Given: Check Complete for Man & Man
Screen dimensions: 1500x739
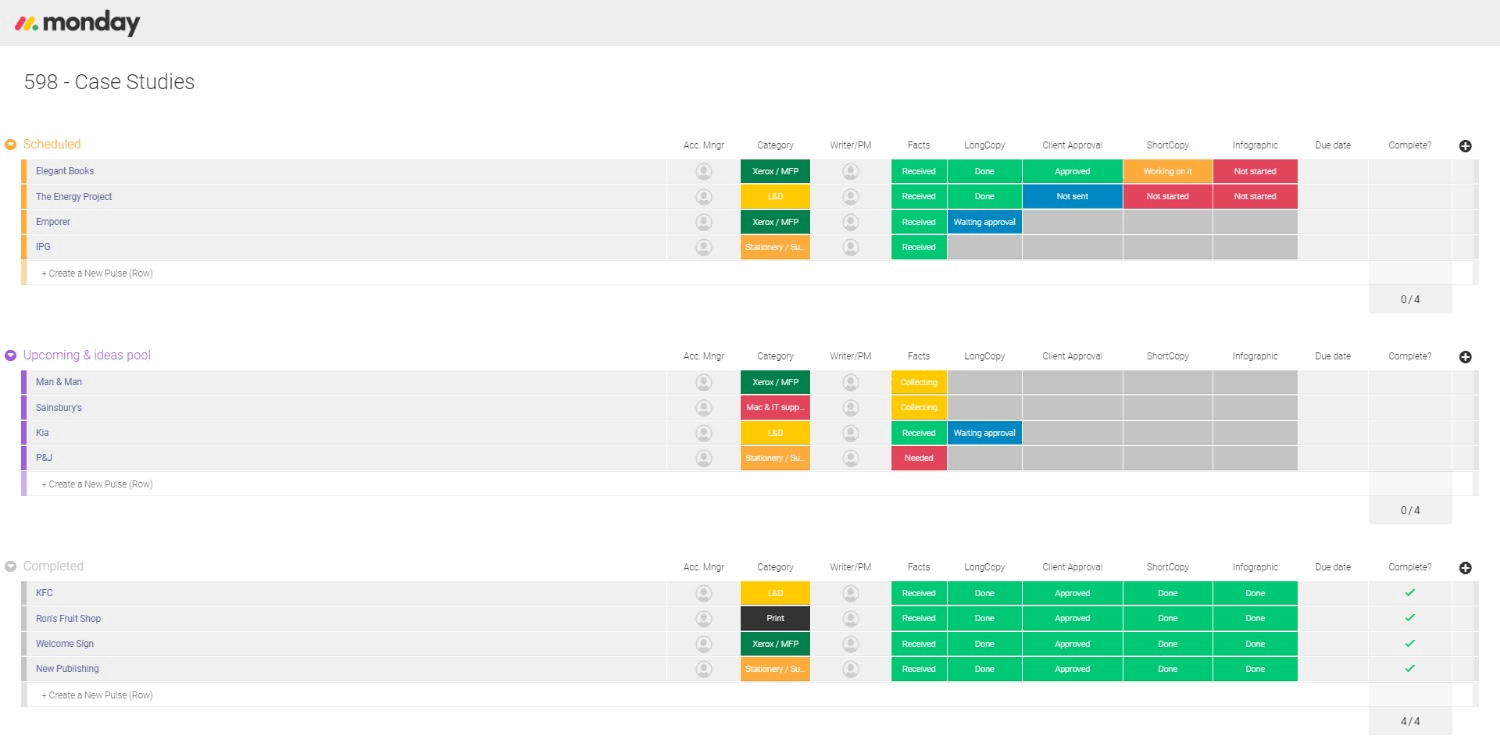Looking at the screenshot, I should [1410, 383].
